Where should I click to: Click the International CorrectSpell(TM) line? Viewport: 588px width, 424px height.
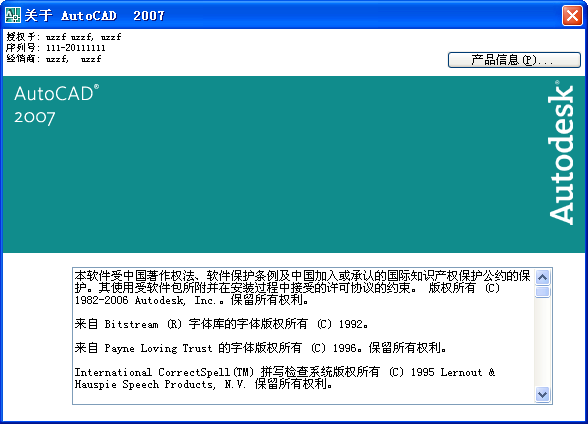point(285,372)
